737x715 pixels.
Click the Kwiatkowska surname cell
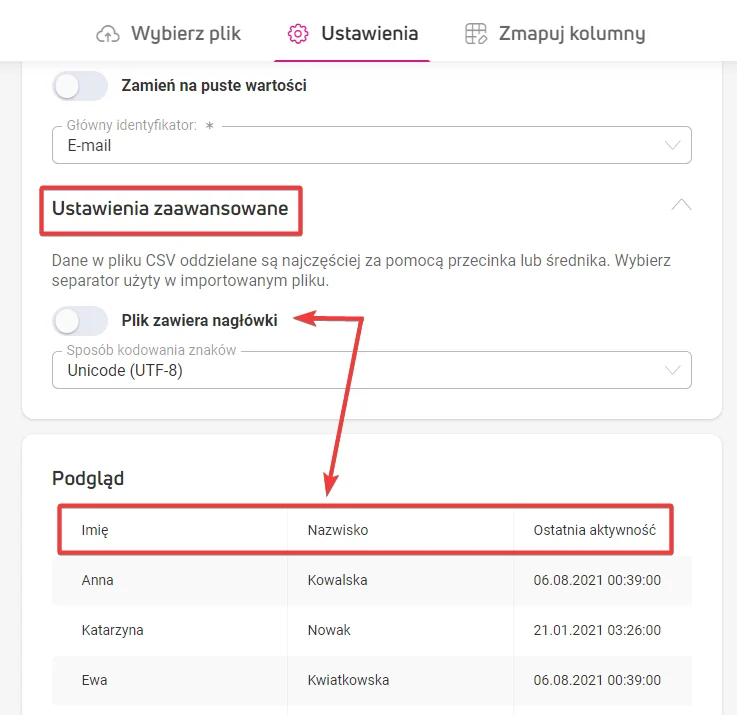click(x=348, y=680)
